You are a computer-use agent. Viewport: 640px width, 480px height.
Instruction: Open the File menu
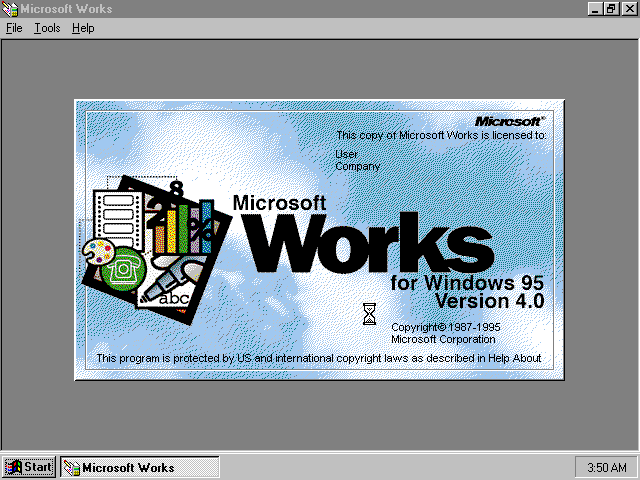[14, 28]
